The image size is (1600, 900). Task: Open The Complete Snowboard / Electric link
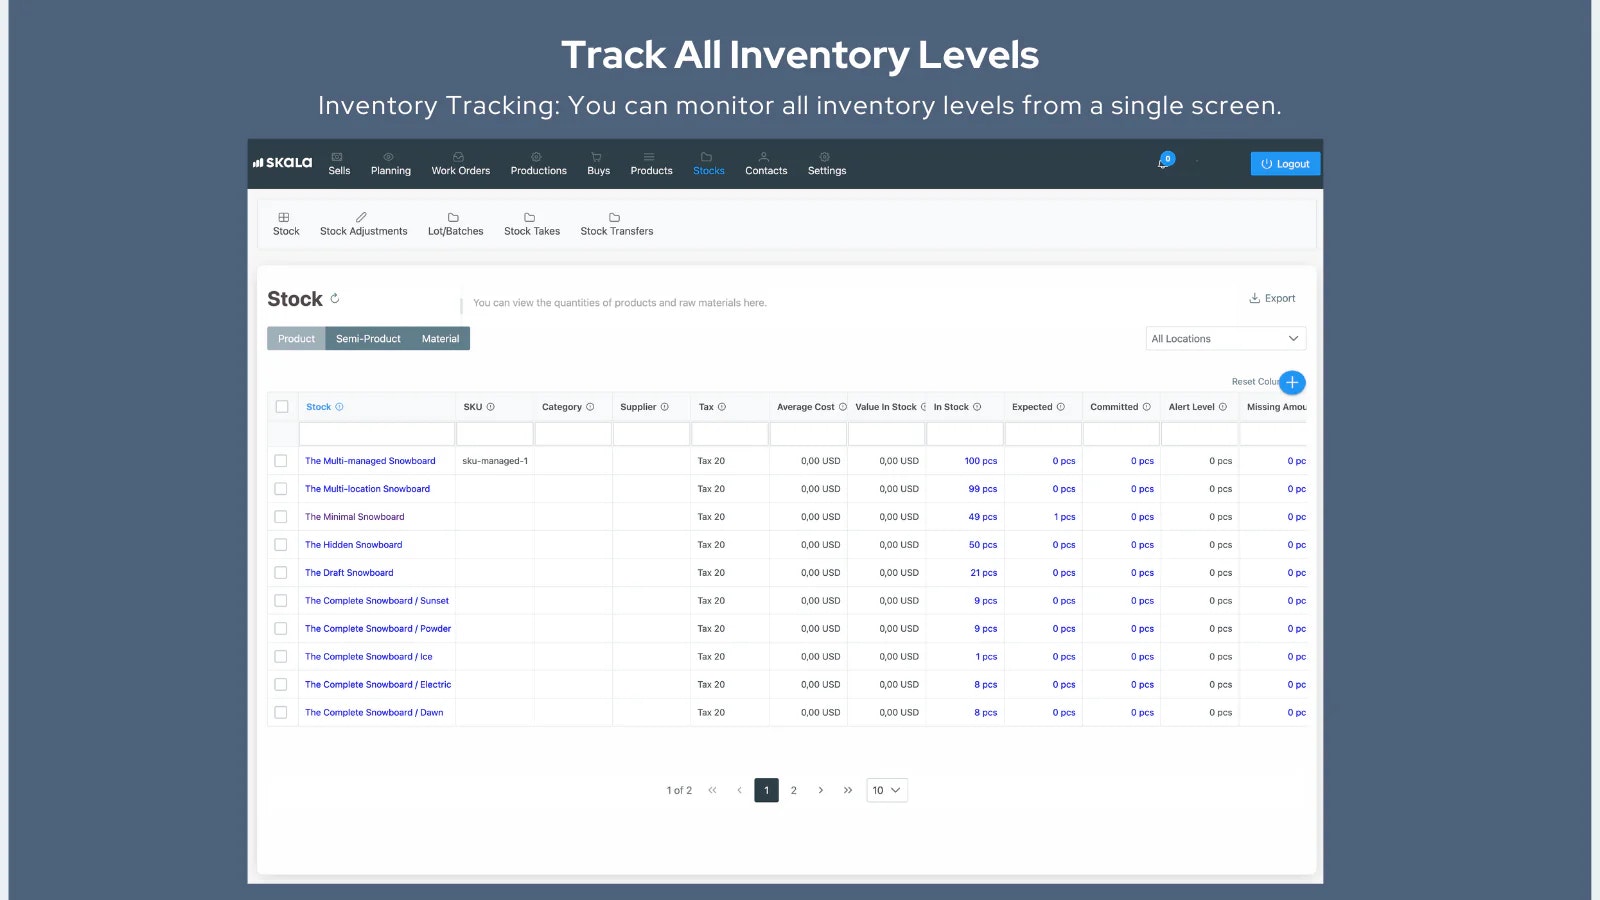pos(378,685)
